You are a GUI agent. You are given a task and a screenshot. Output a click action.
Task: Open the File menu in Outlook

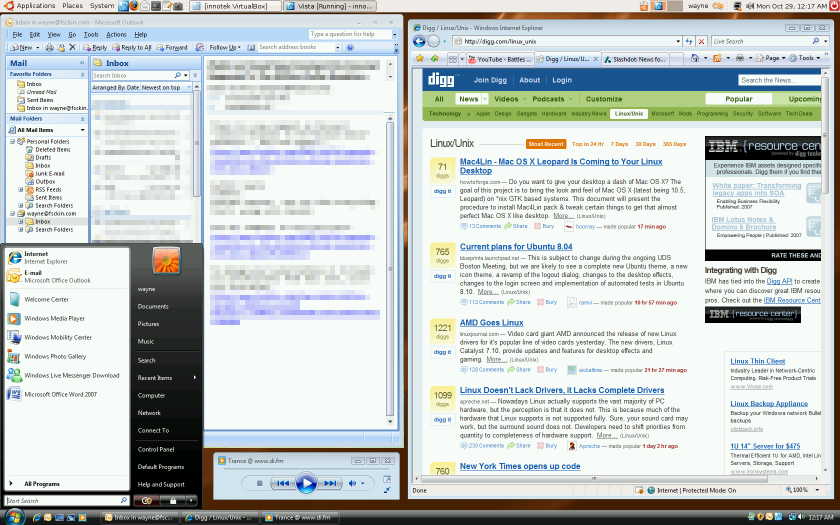(x=17, y=34)
